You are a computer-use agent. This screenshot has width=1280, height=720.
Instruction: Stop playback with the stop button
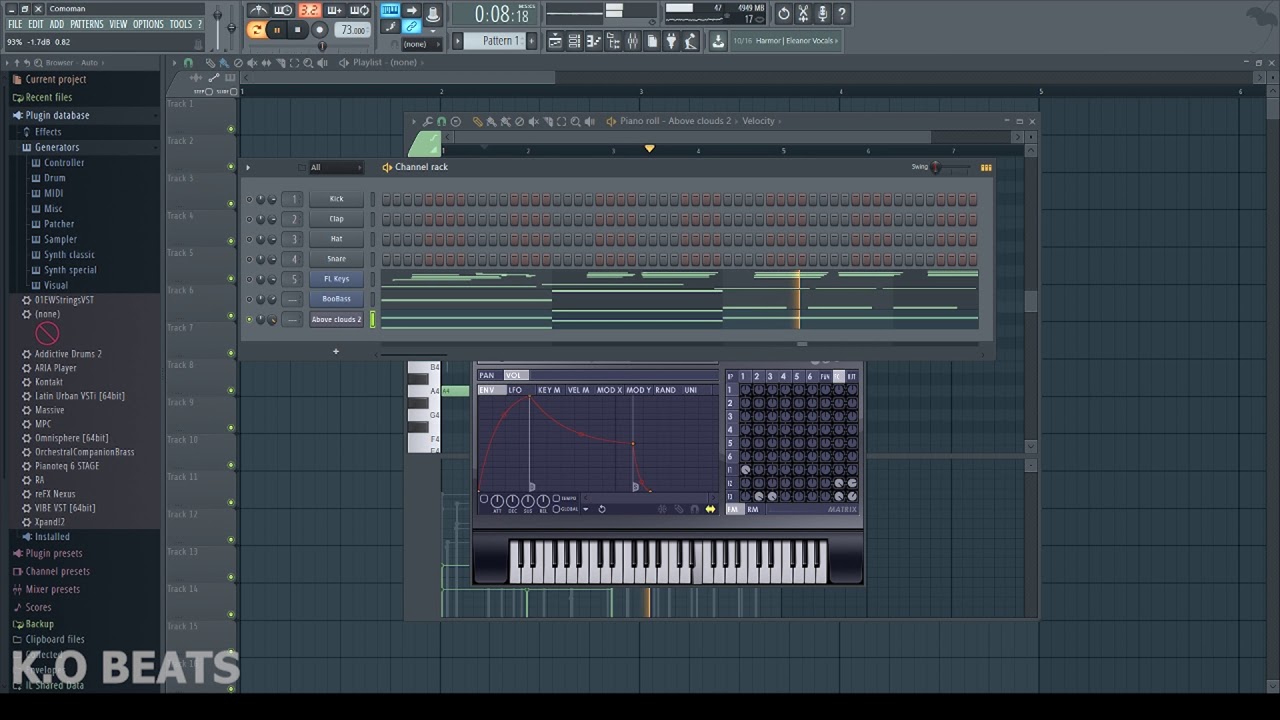click(x=297, y=30)
